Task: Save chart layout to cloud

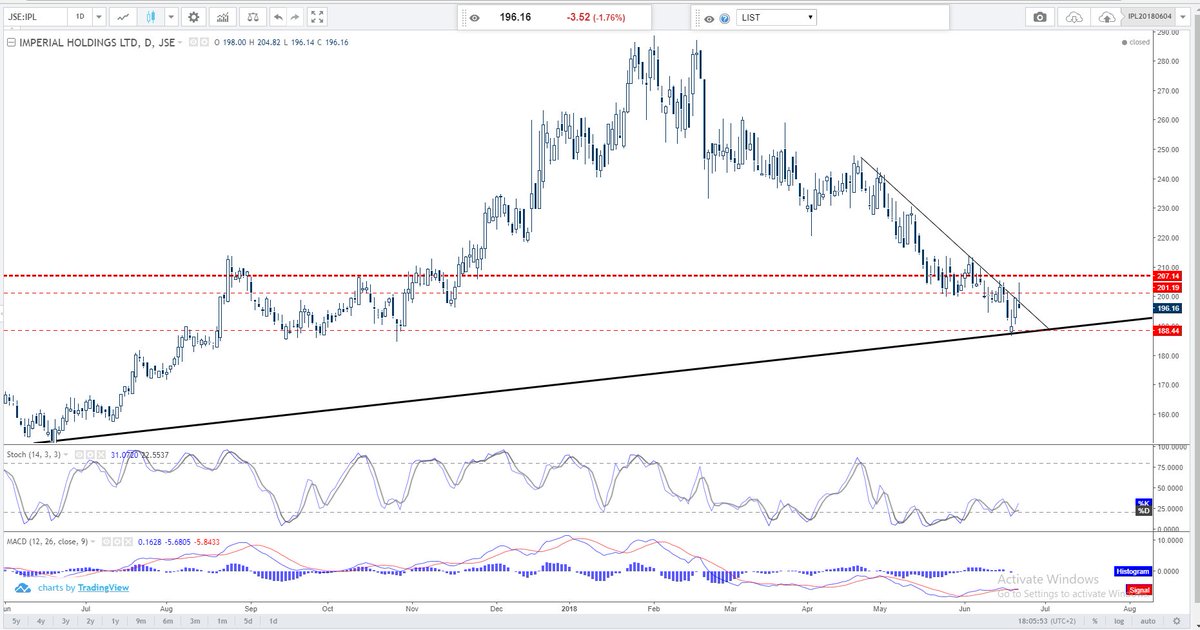Action: tap(1107, 18)
